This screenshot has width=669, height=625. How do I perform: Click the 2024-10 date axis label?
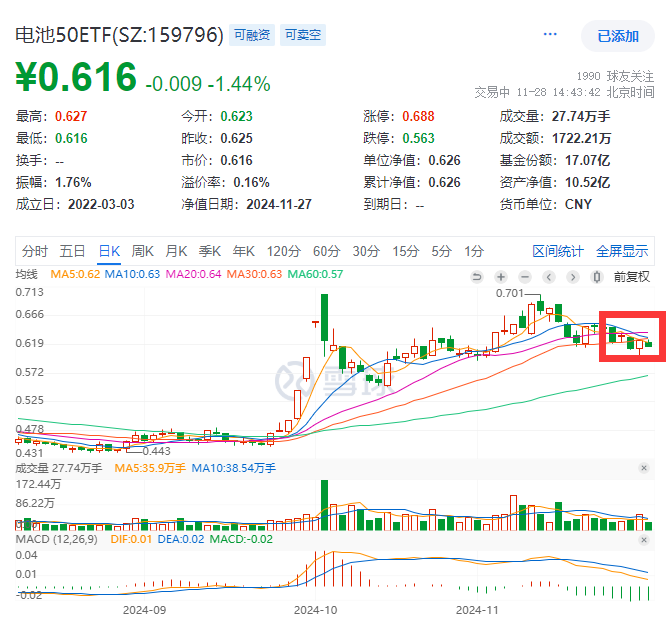[315, 610]
